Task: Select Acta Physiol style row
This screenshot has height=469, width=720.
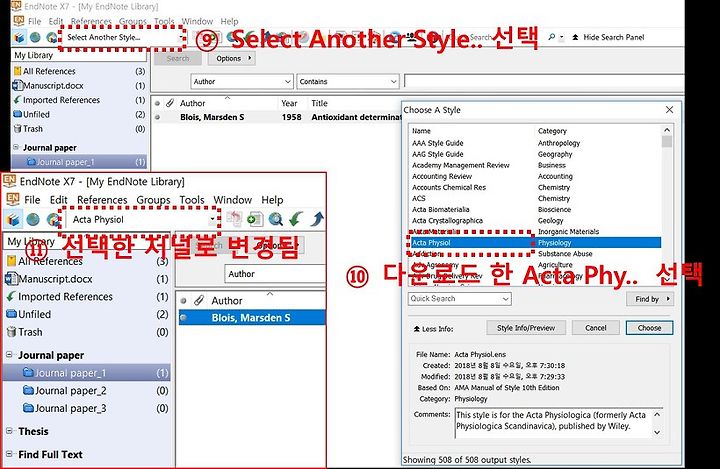Action: click(x=535, y=243)
